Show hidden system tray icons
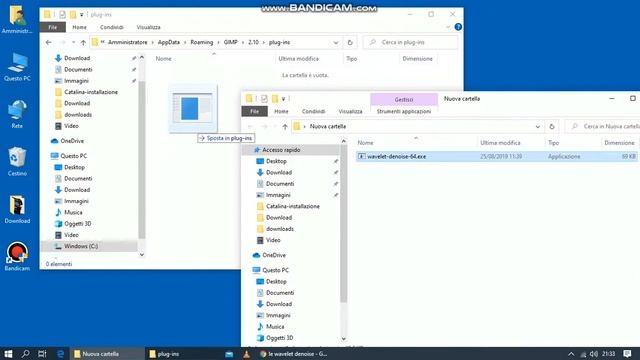The width and height of the screenshot is (640, 360). [571, 354]
